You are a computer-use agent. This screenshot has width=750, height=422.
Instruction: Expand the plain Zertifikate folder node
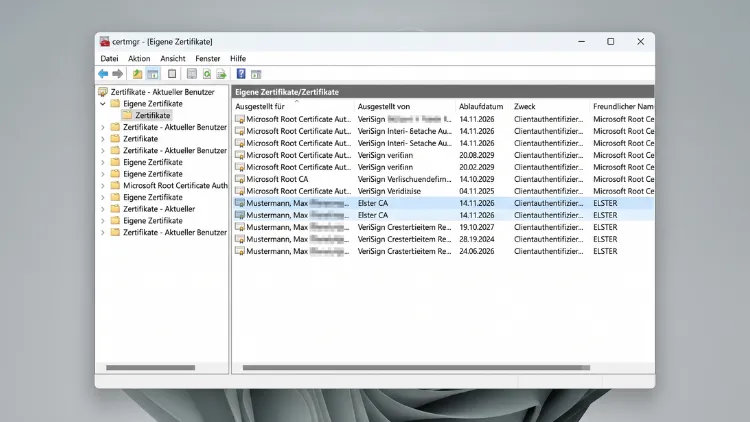pyautogui.click(x=103, y=139)
